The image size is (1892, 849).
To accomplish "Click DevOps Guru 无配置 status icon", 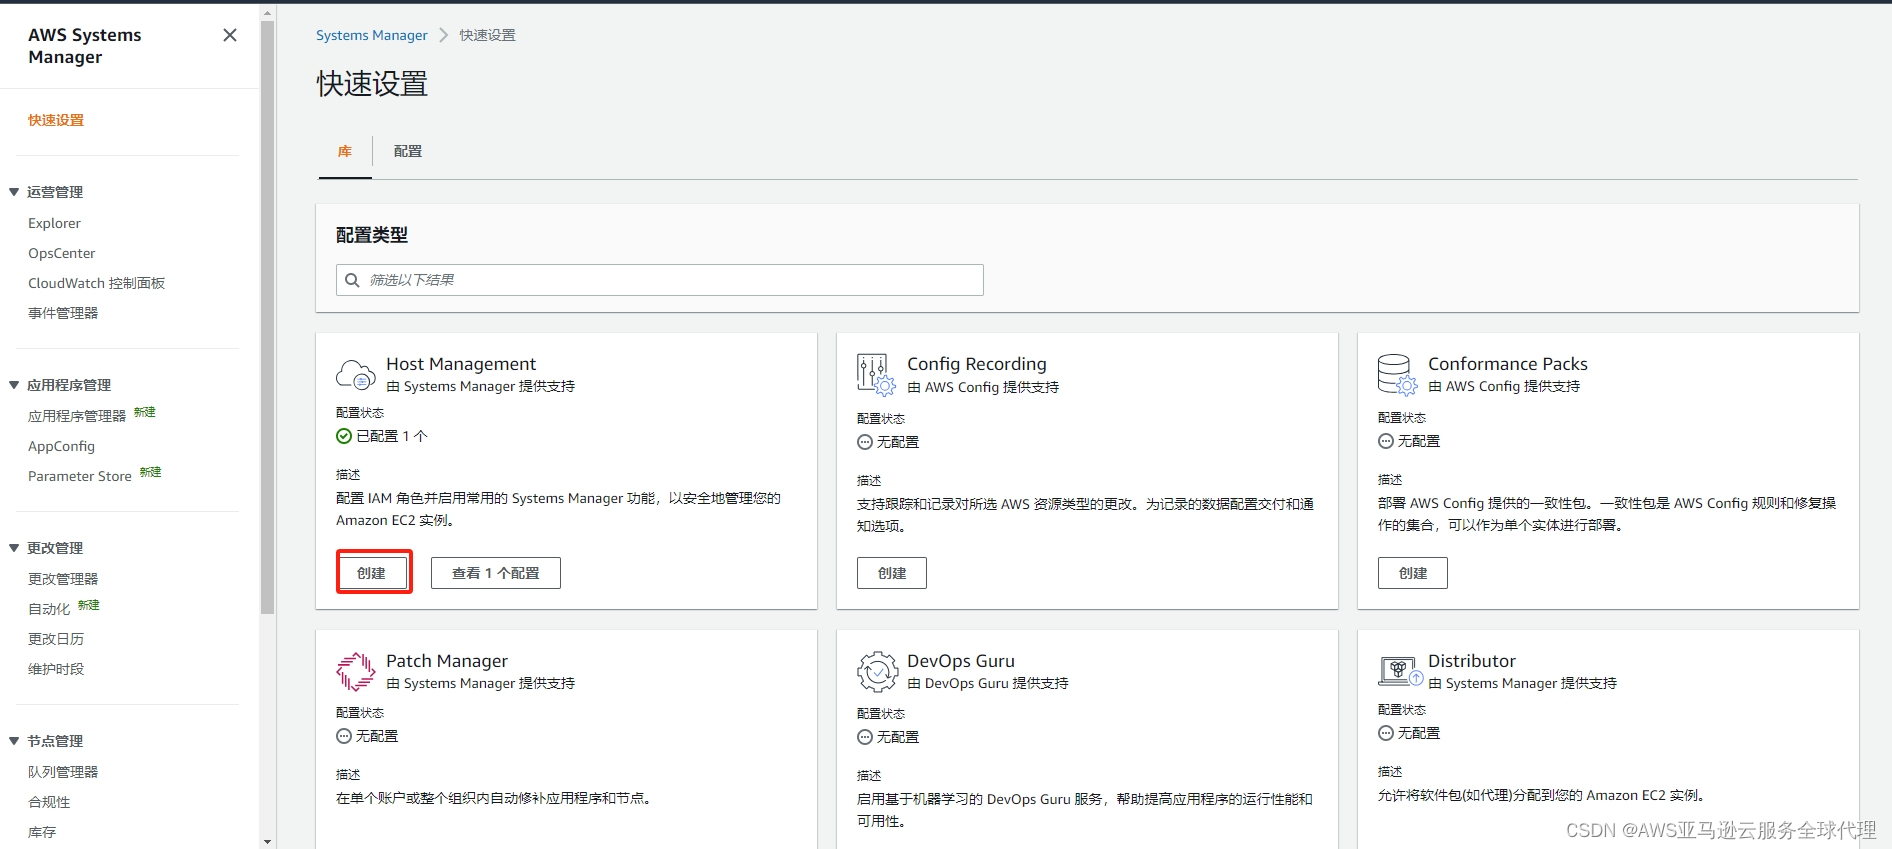I will pyautogui.click(x=865, y=737).
